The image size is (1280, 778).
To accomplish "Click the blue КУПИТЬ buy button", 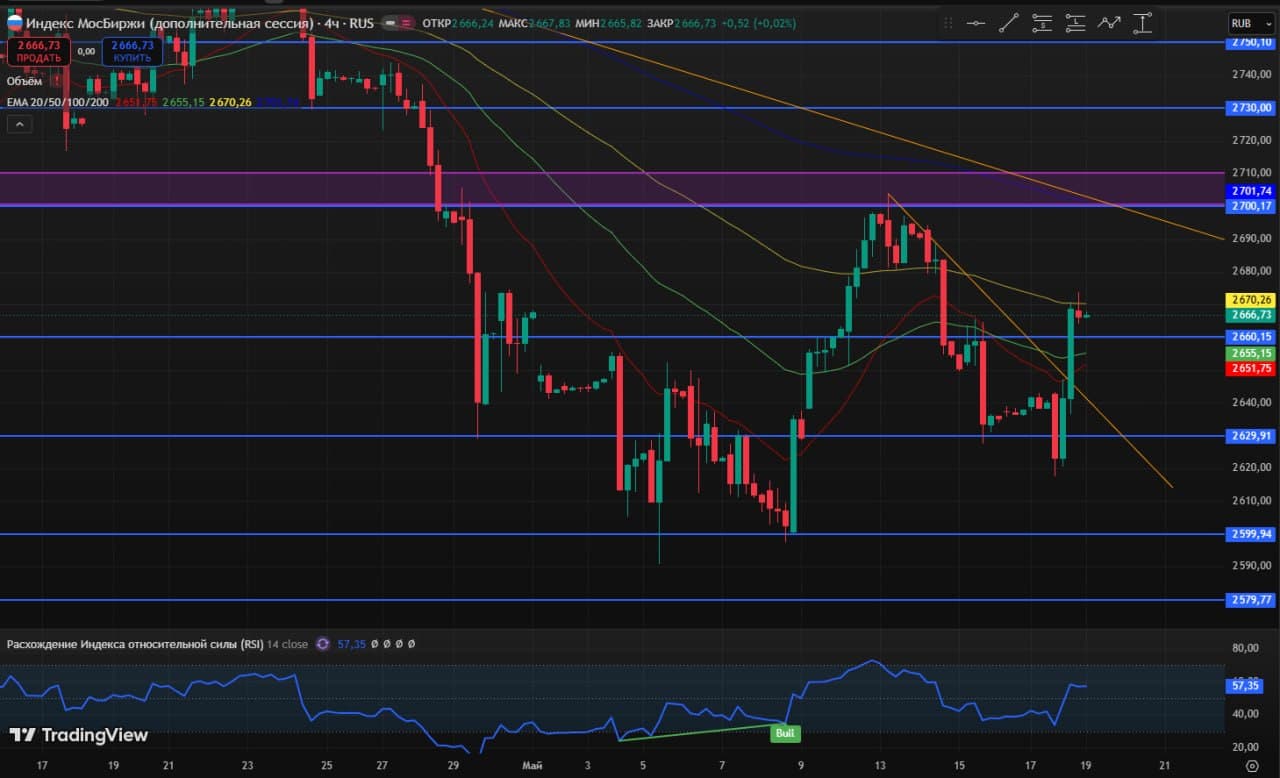I will tap(132, 51).
